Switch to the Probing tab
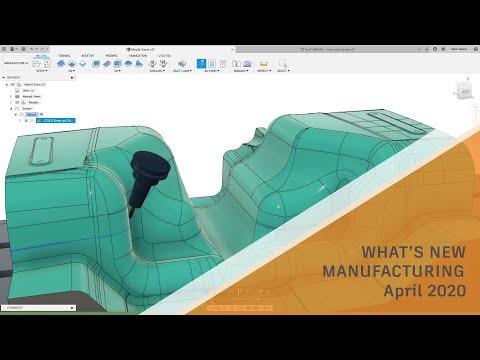This screenshot has width=480, height=360. [x=111, y=55]
